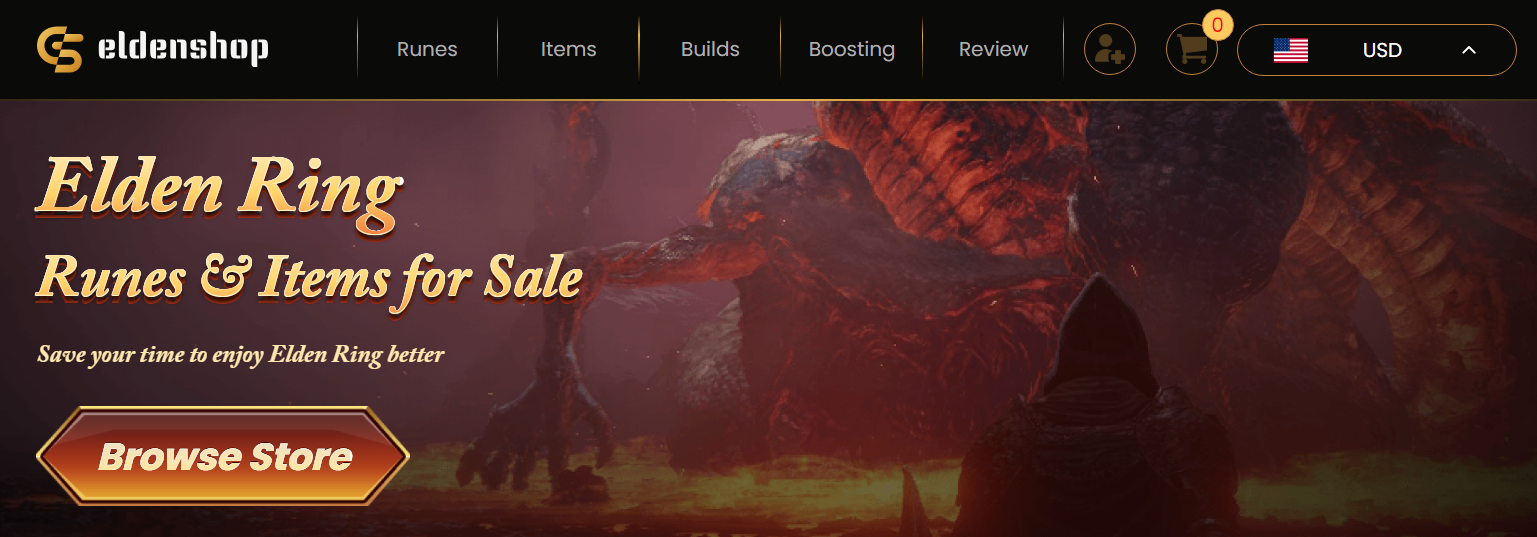Viewport: 1537px width, 537px height.
Task: Go to the Items section
Action: click(x=568, y=49)
